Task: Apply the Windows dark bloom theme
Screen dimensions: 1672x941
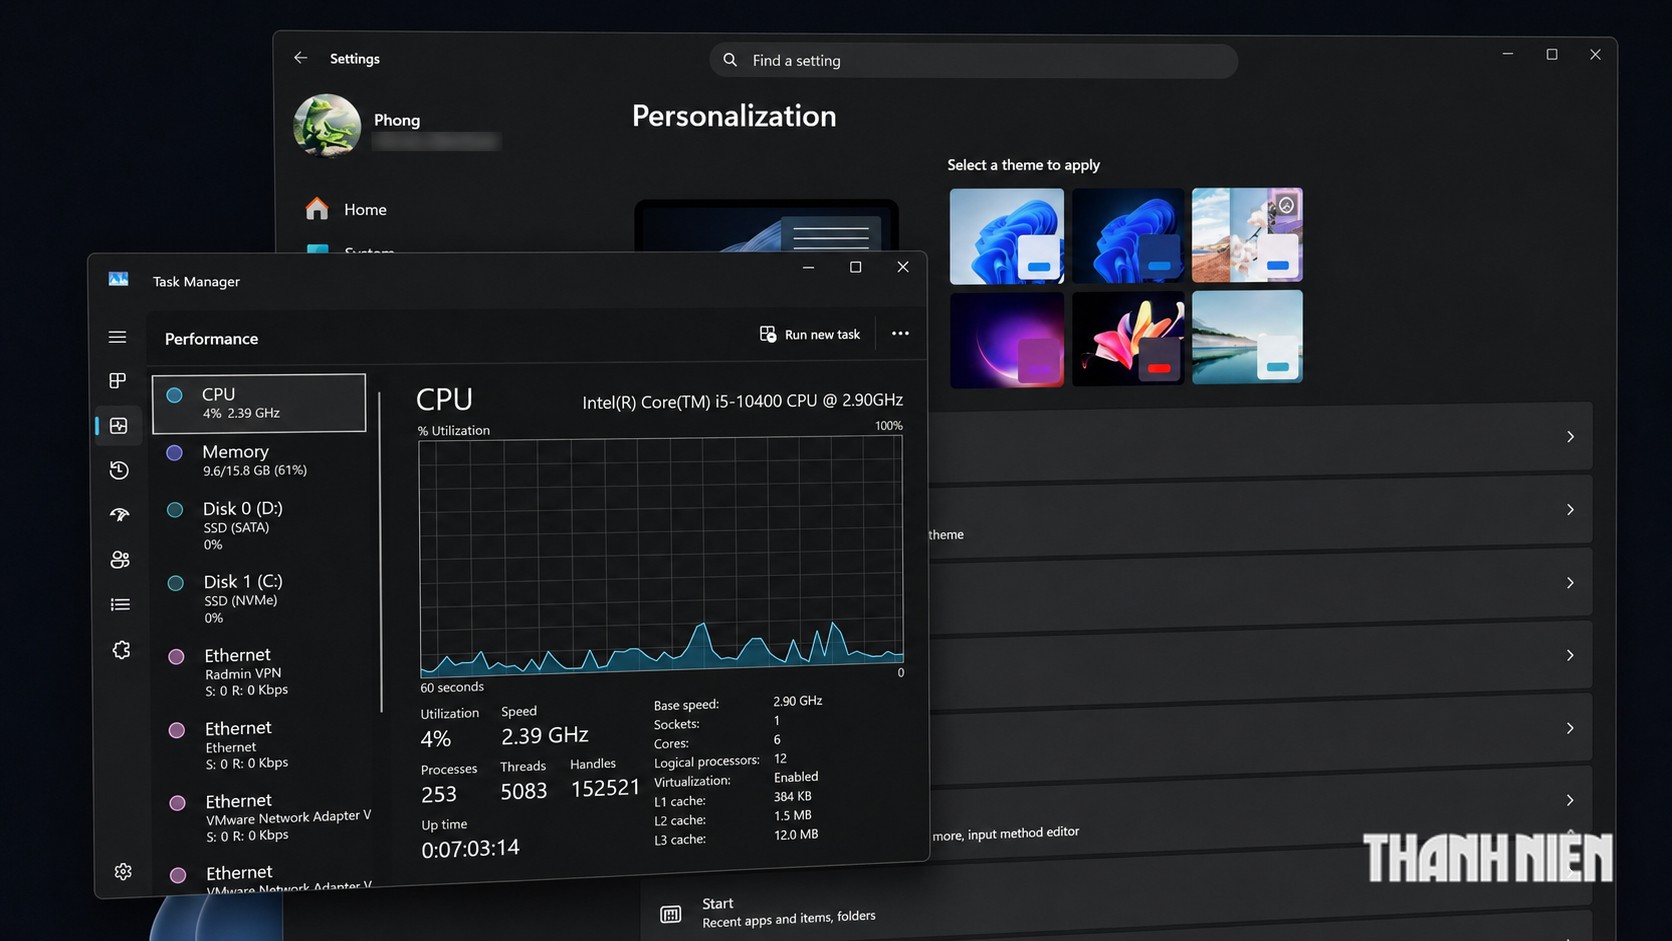Action: coord(1128,235)
